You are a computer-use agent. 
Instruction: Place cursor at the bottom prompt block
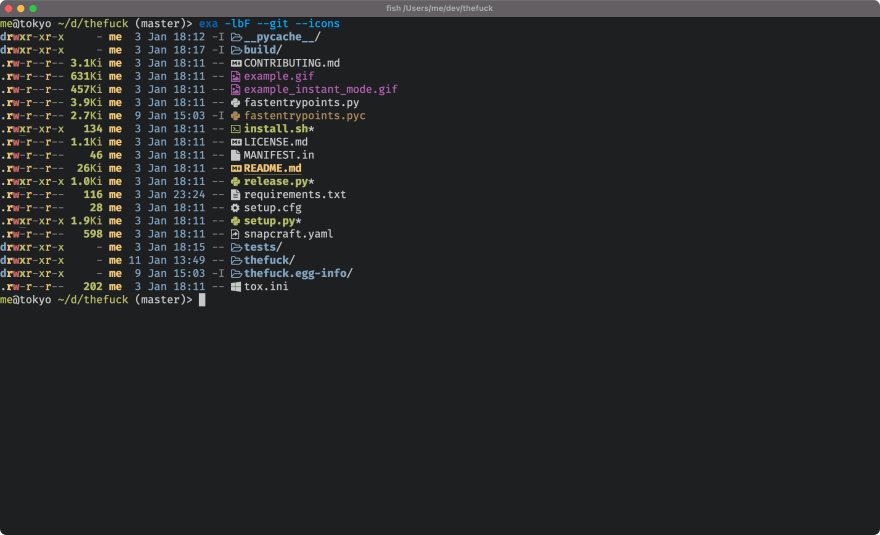tap(202, 300)
